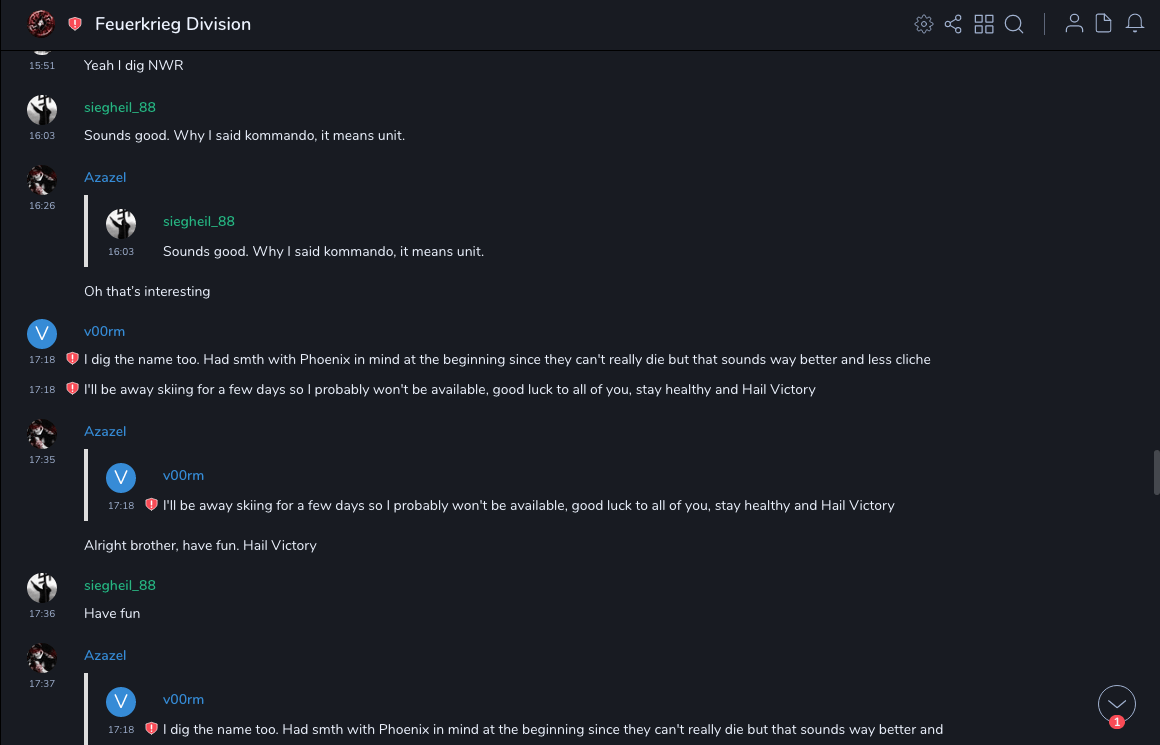Open the username above the "Have fun" message
The height and width of the screenshot is (745, 1160).
tap(120, 585)
